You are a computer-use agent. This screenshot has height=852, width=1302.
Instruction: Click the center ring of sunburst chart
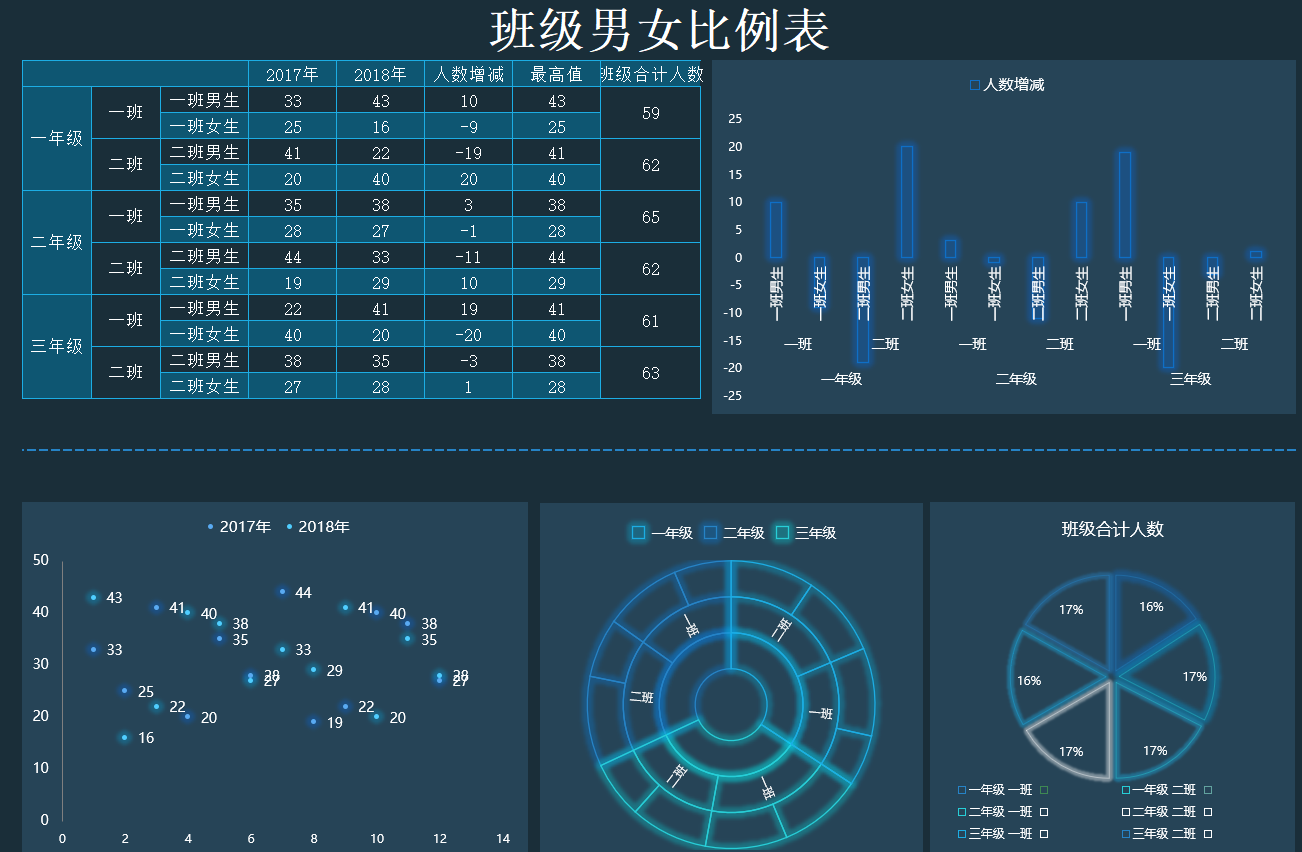(x=731, y=706)
